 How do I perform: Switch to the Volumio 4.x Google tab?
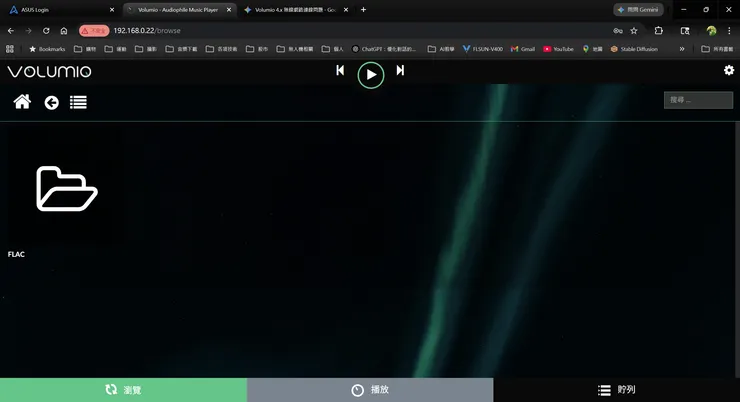click(296, 9)
